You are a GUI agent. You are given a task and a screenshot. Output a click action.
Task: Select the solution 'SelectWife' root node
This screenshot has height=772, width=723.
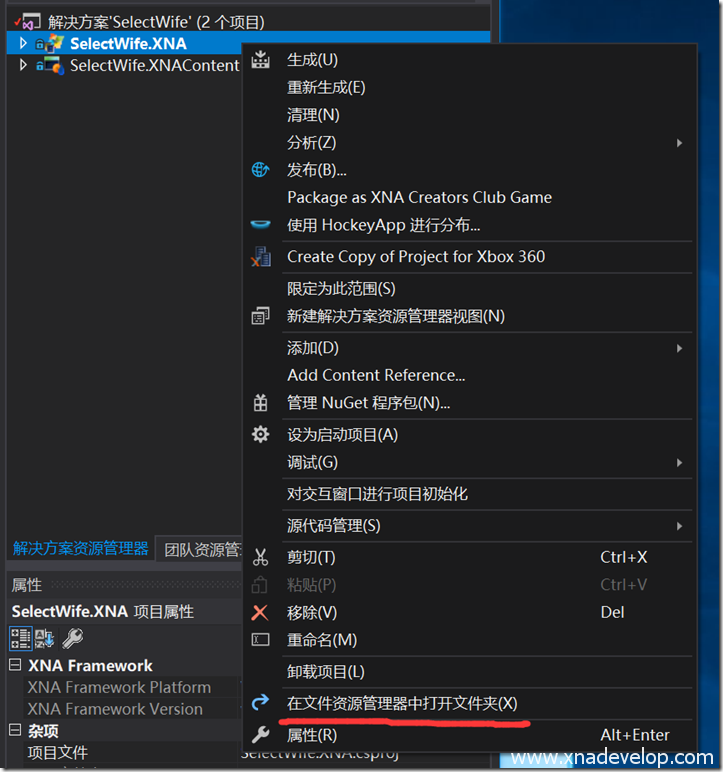[155, 22]
